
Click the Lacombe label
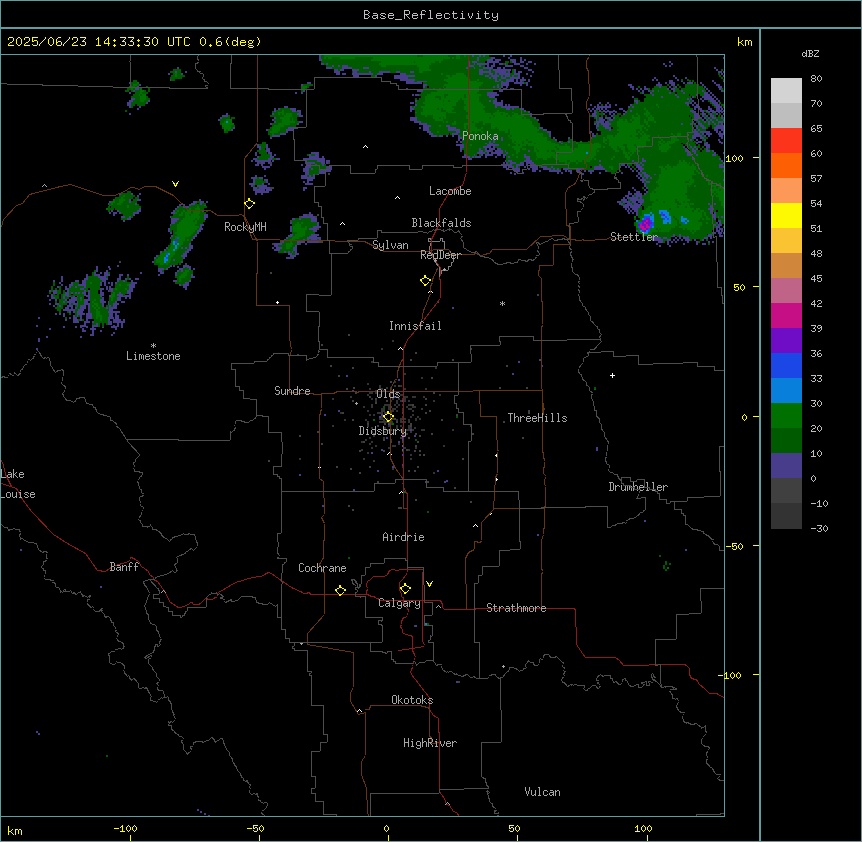(450, 191)
